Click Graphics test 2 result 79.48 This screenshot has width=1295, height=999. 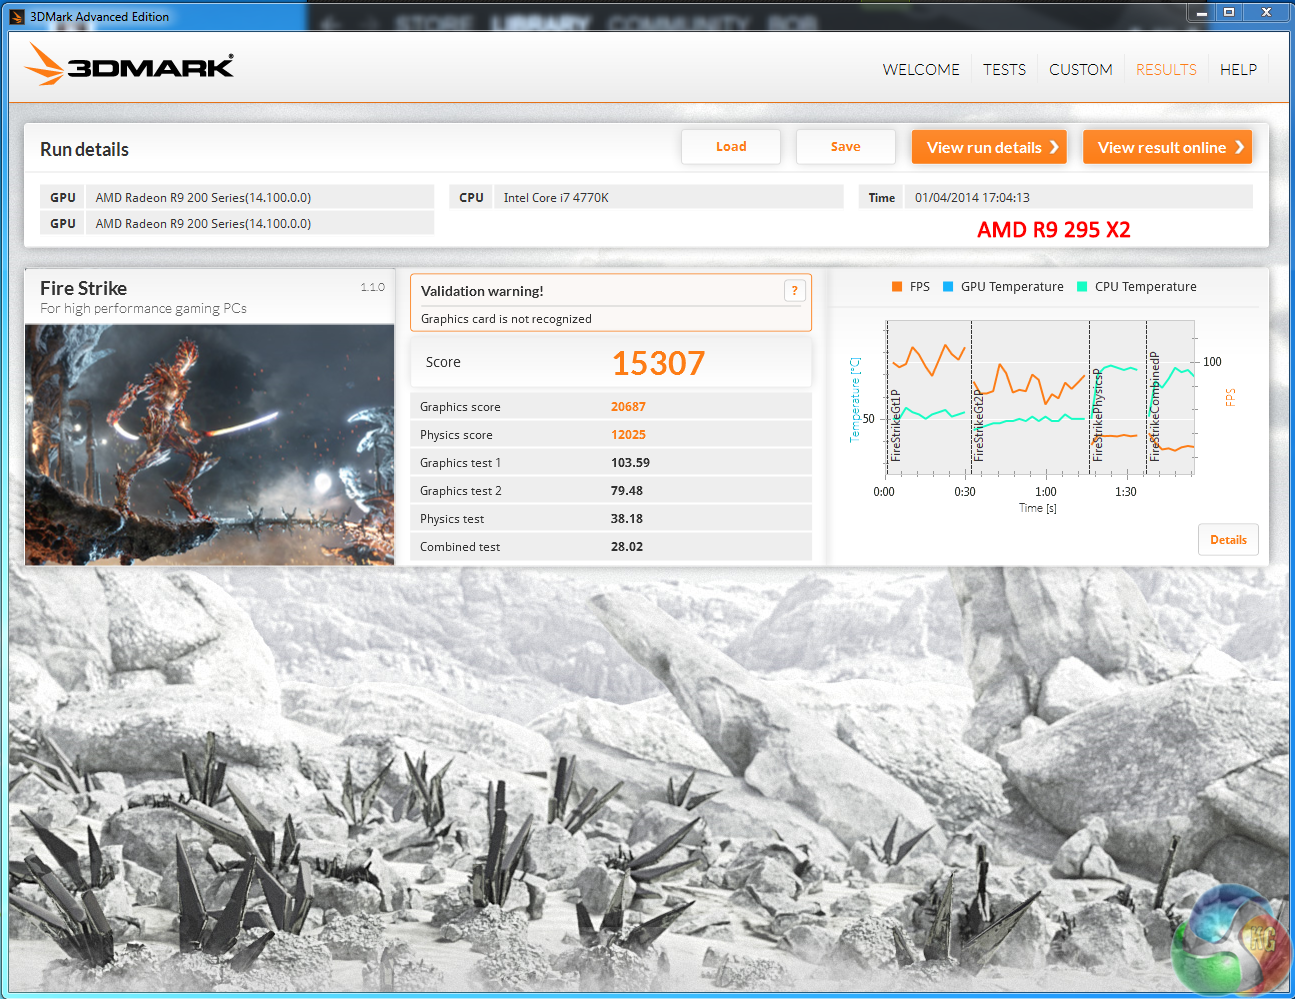click(627, 491)
